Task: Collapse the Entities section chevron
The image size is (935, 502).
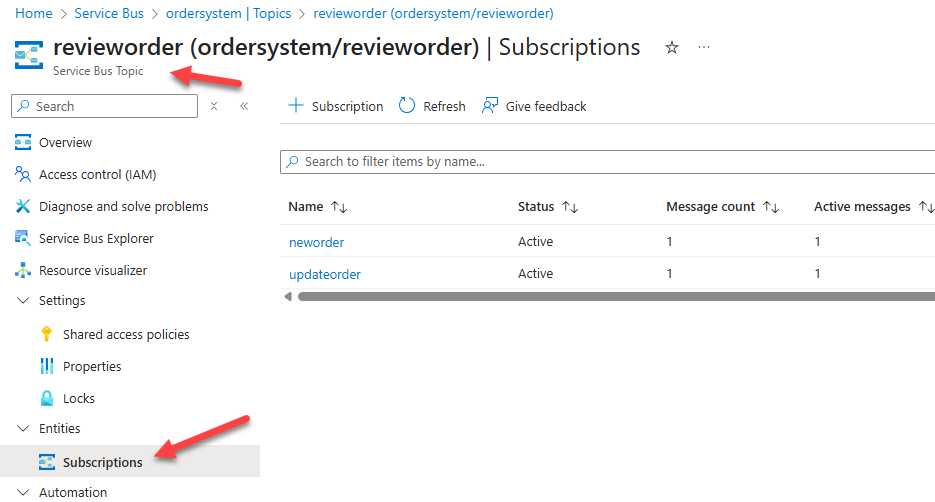Action: point(23,428)
